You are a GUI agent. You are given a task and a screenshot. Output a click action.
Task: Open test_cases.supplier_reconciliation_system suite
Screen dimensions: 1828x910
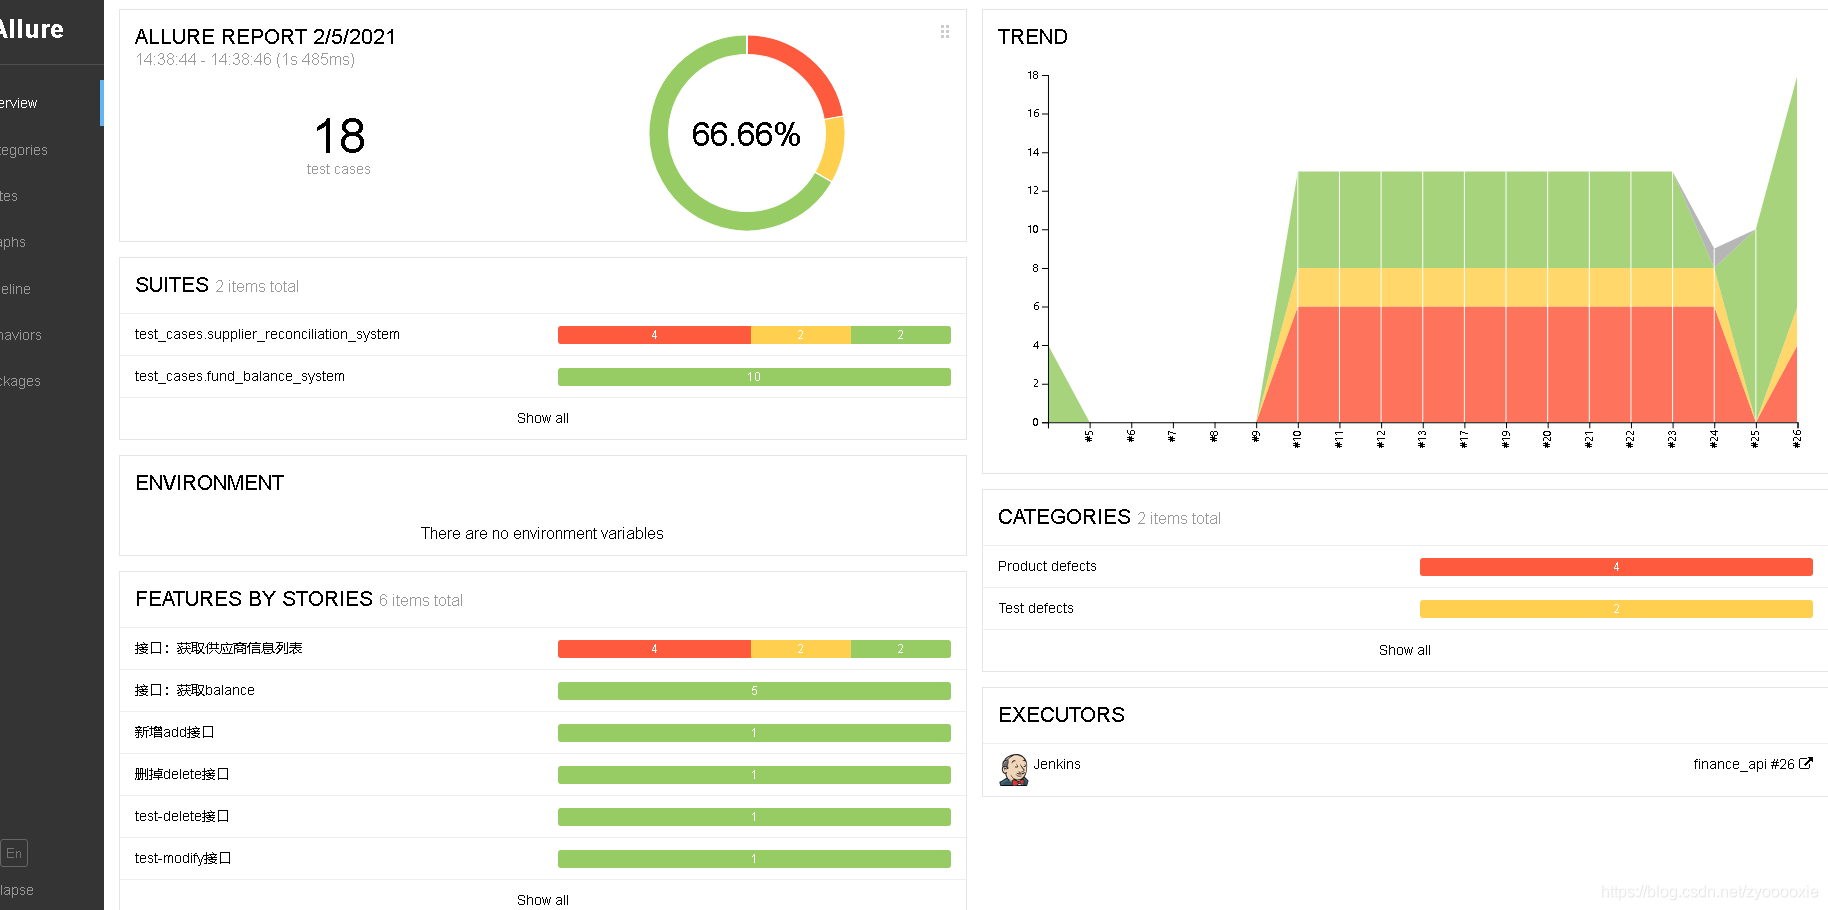(x=543, y=335)
